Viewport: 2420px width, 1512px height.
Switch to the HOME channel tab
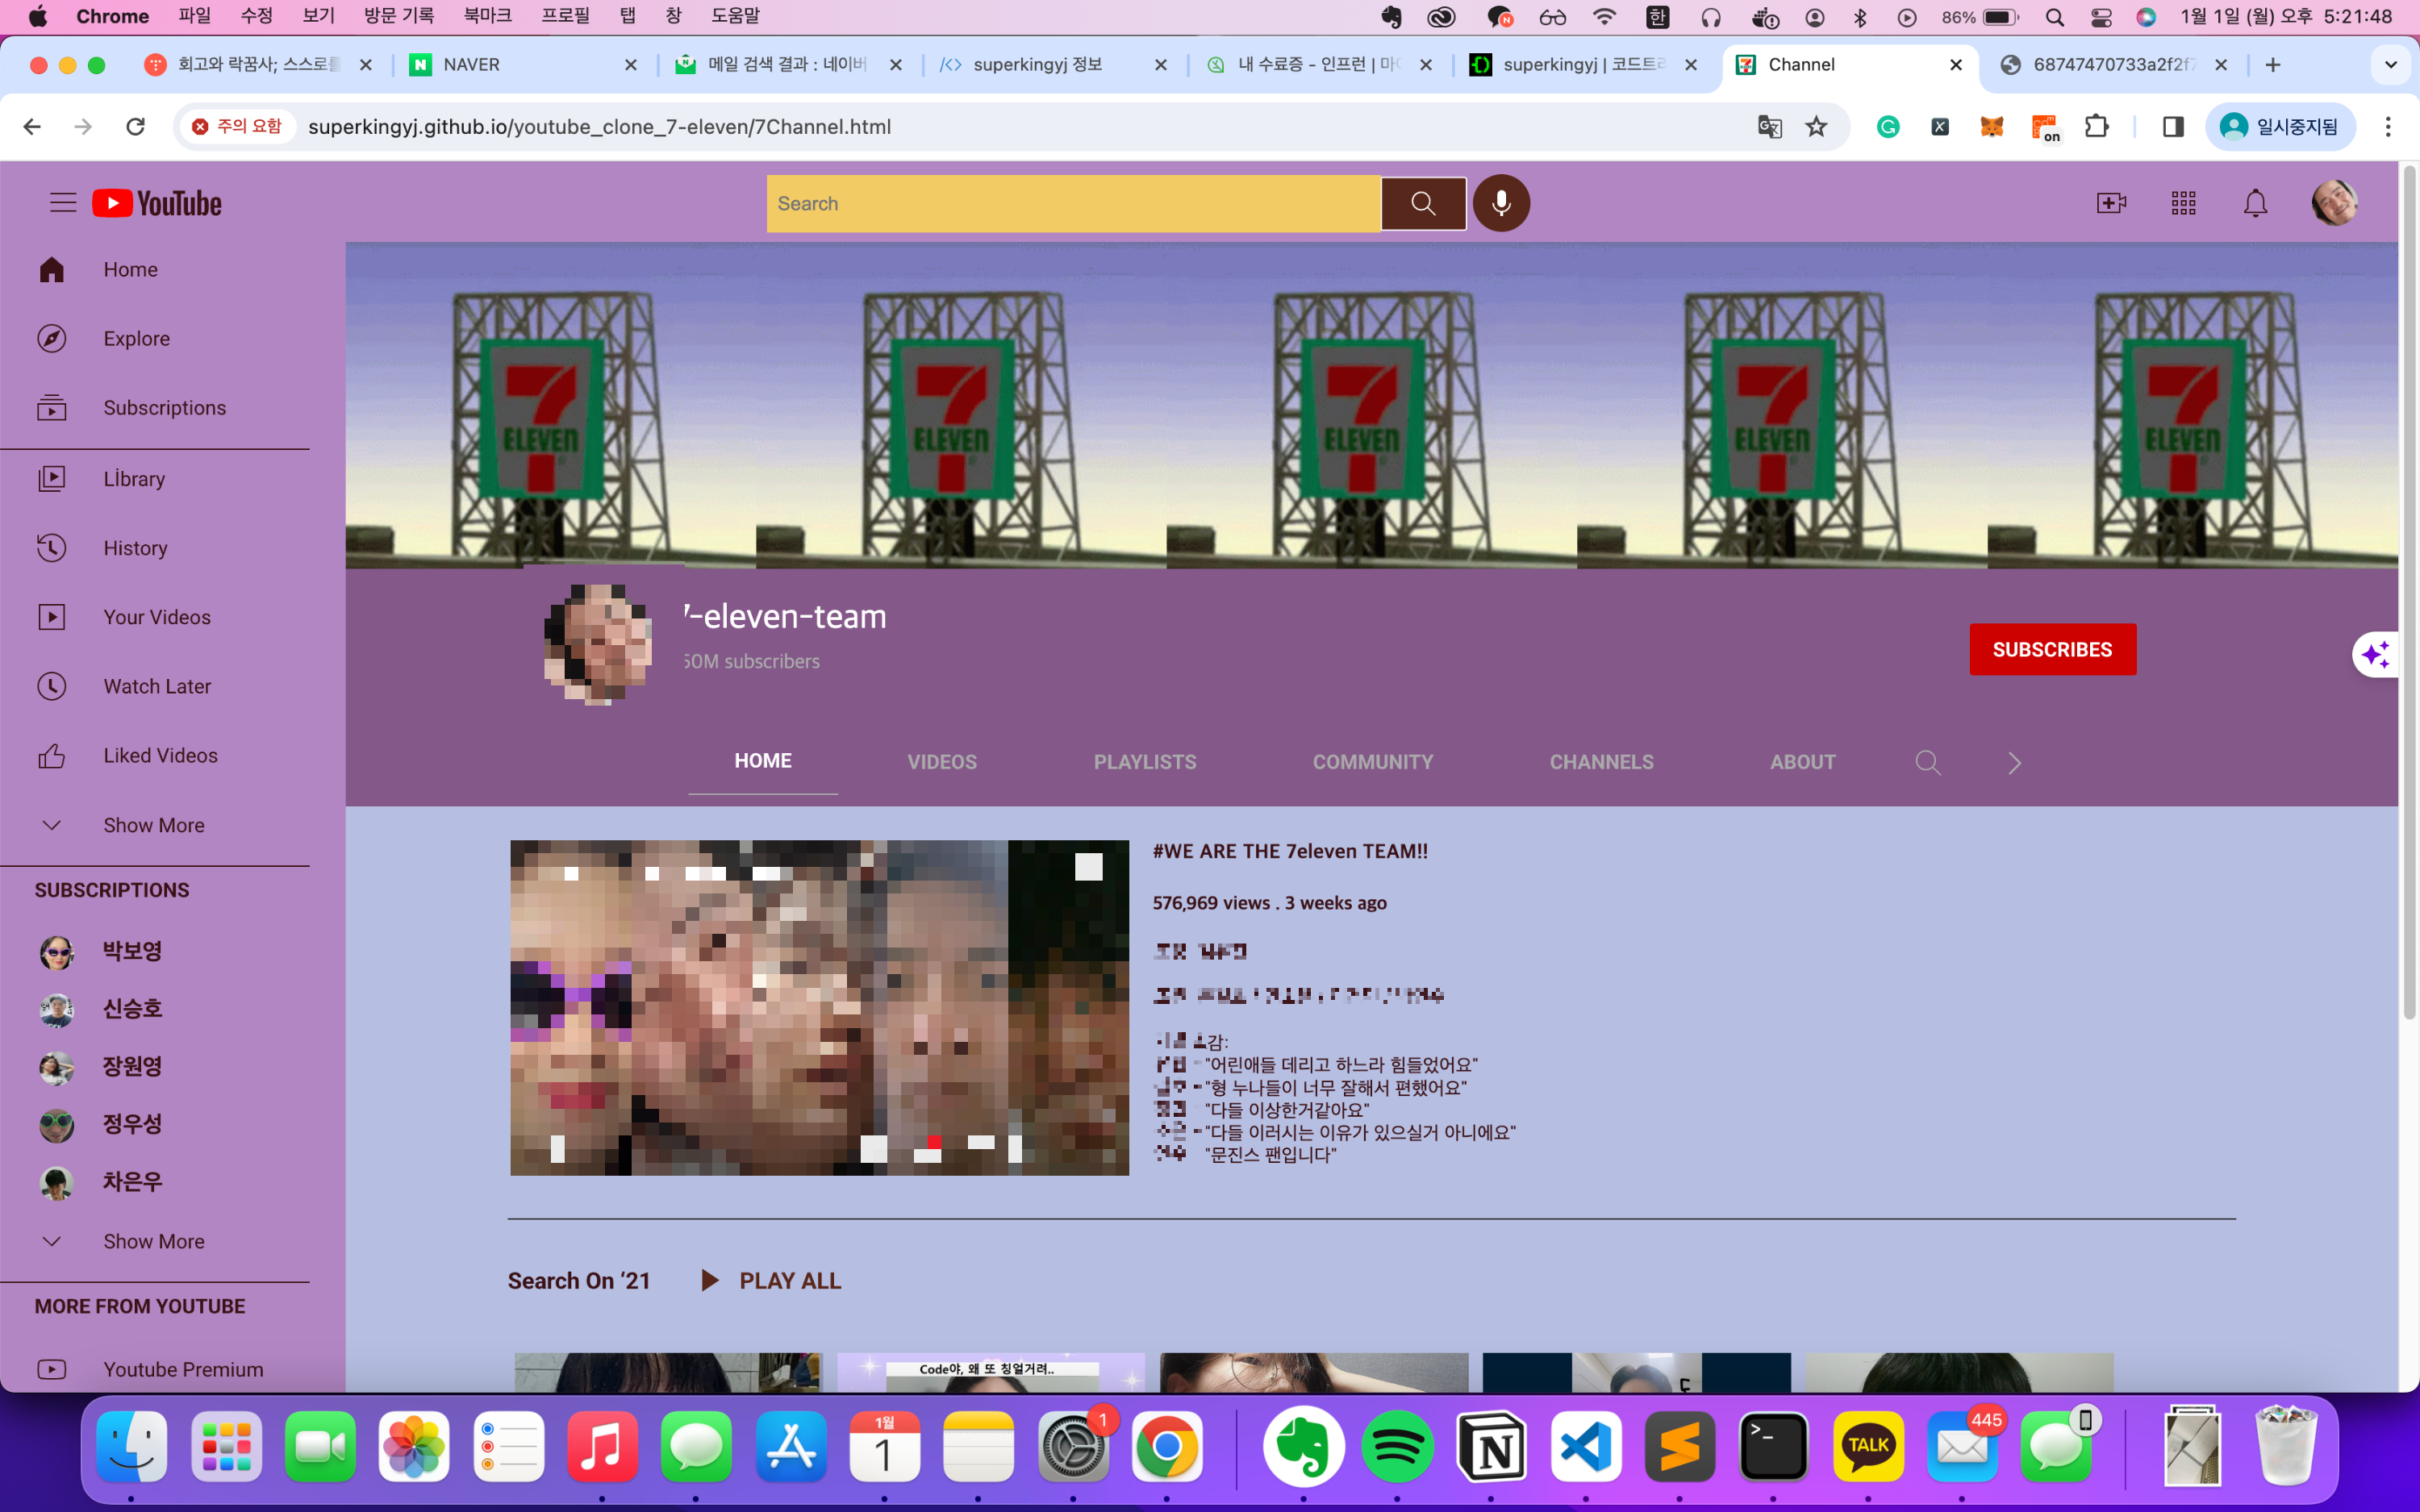pos(763,761)
